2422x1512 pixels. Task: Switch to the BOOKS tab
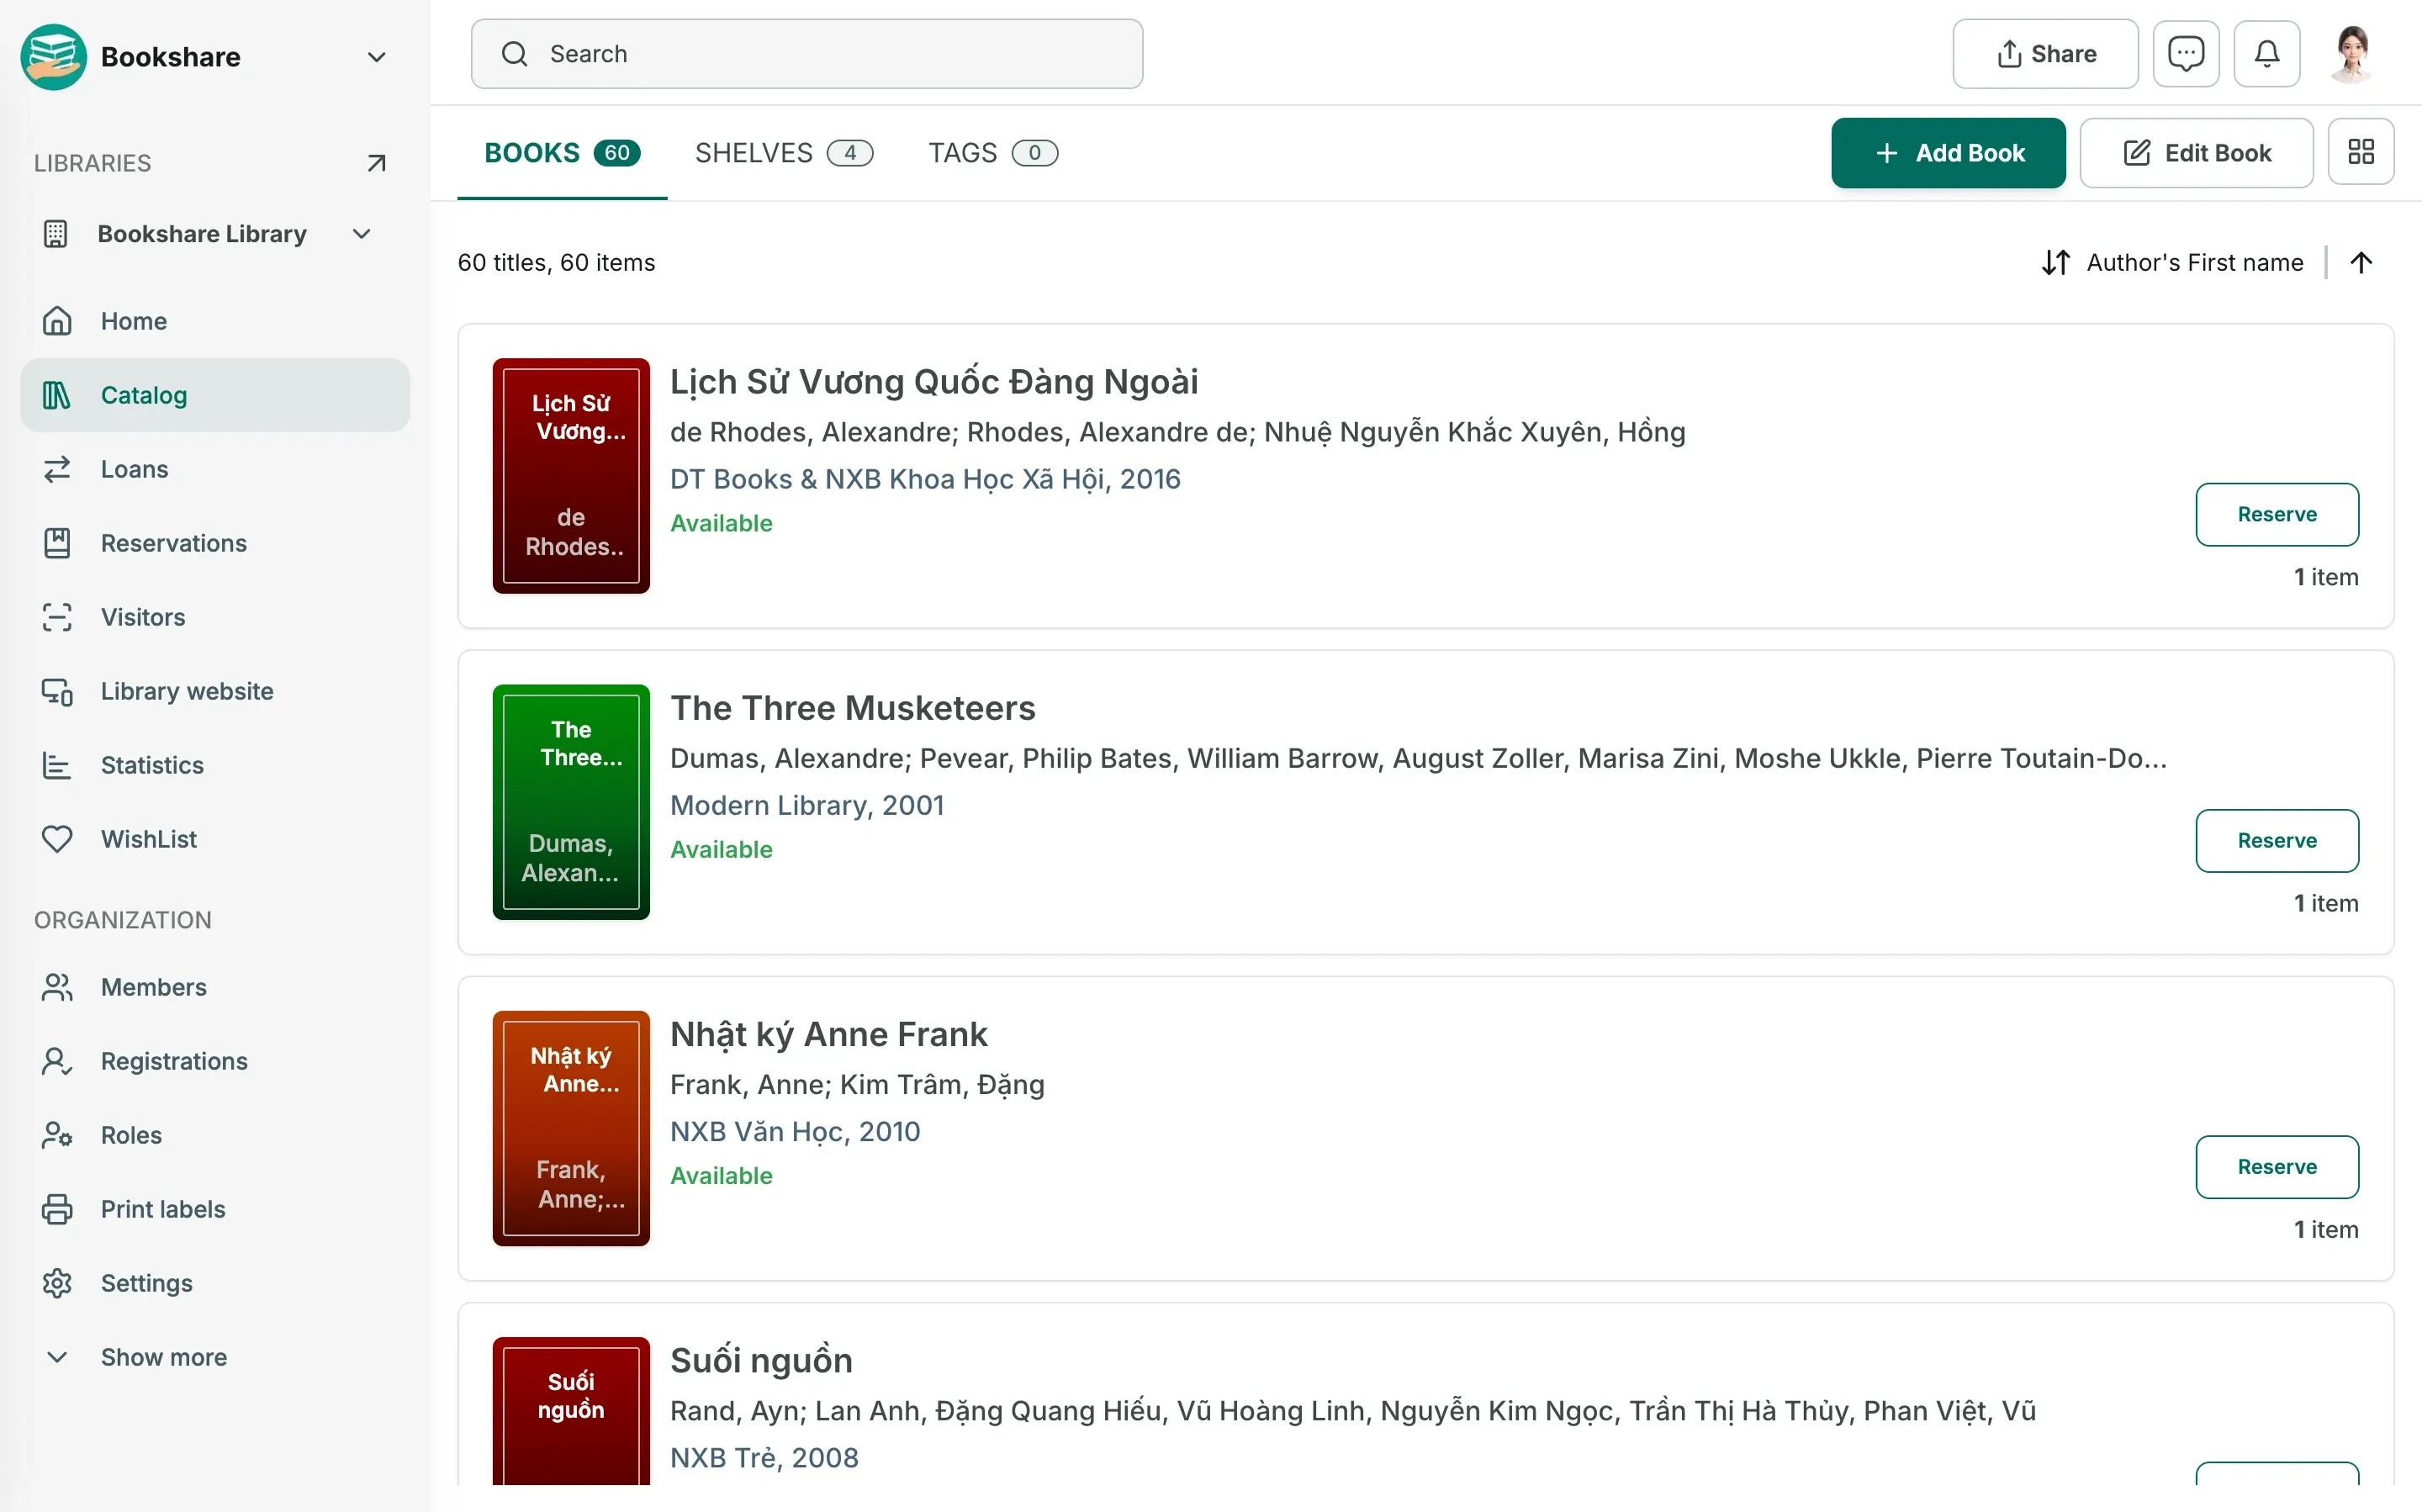coord(562,153)
